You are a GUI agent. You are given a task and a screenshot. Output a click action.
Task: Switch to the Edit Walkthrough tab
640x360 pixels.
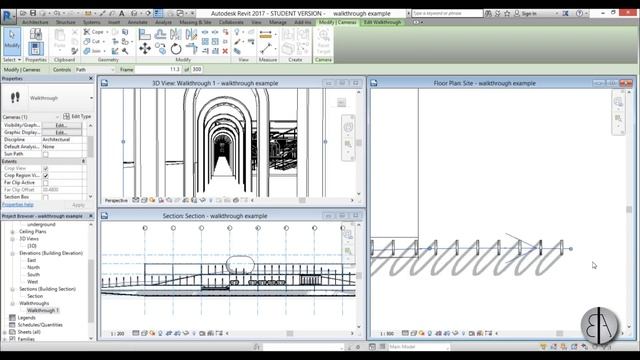(382, 22)
